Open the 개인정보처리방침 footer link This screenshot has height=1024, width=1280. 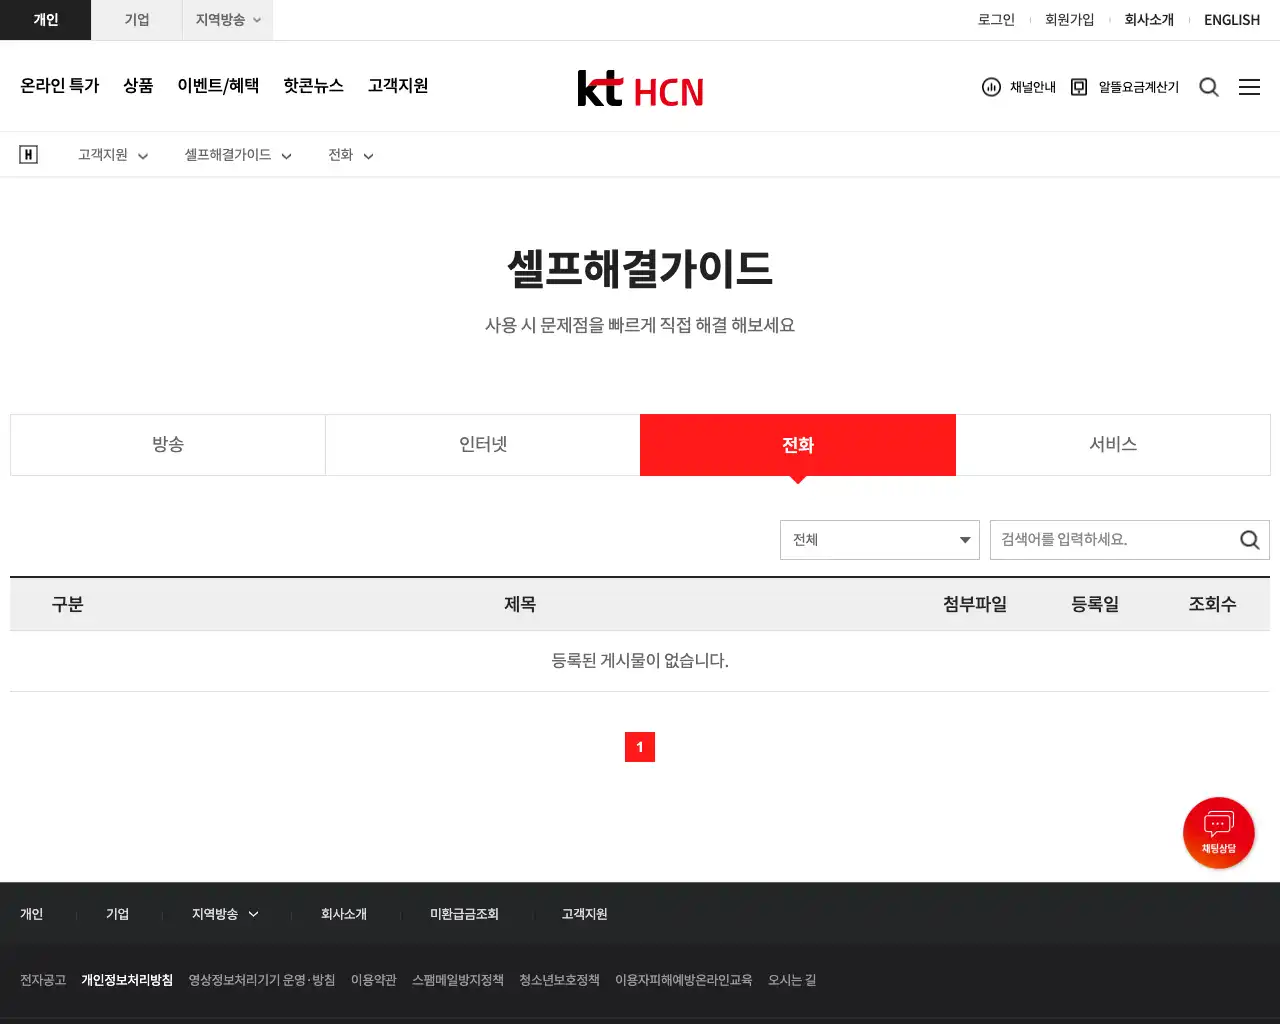pos(127,980)
